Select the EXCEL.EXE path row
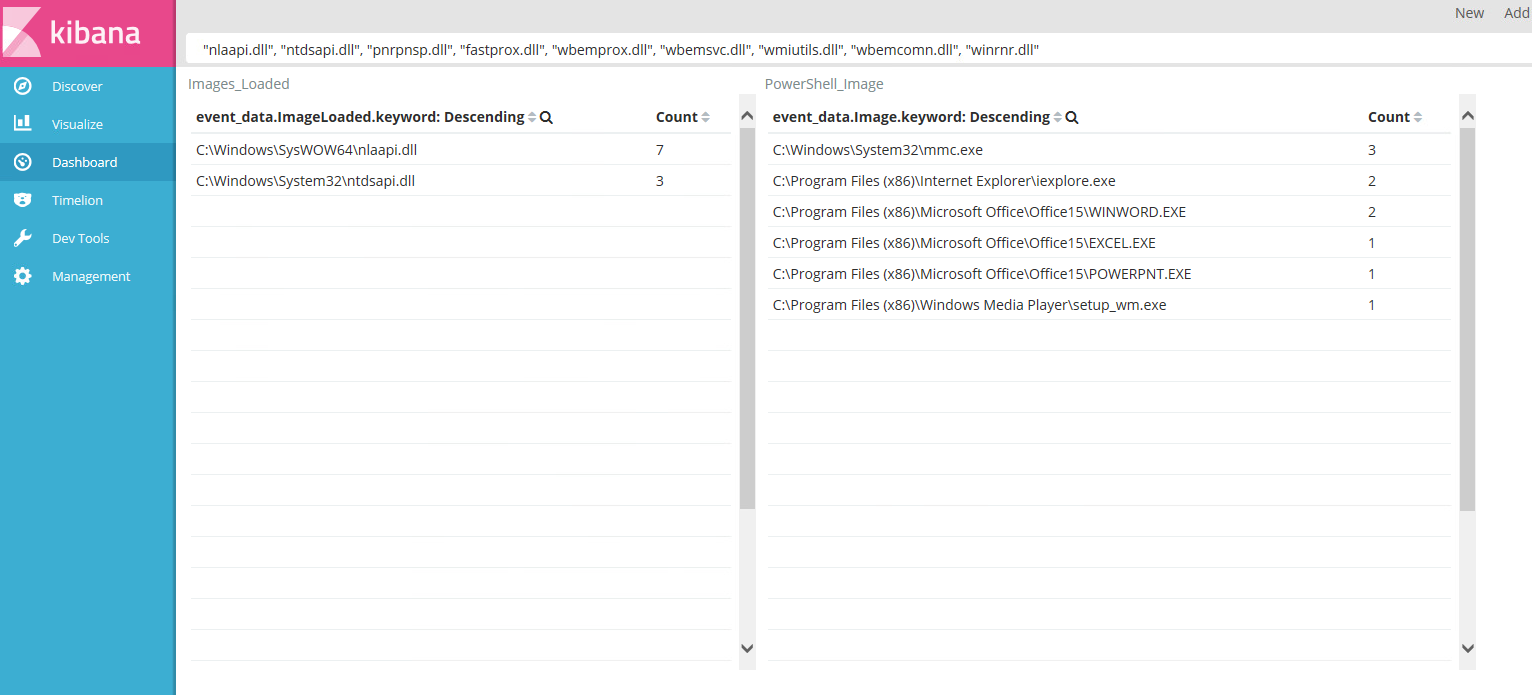 [x=1109, y=242]
